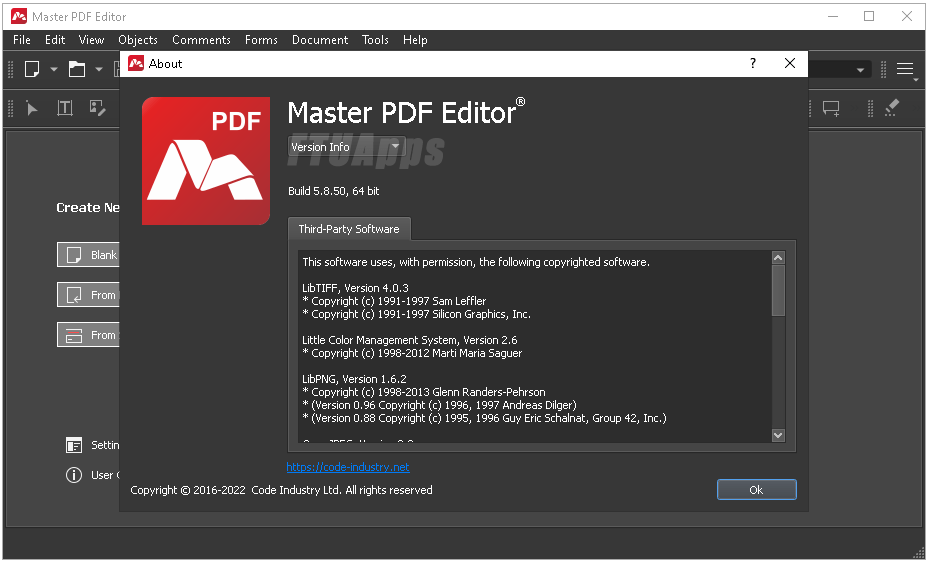Screen dimensions: 928x562
Task: Open the Edit menu
Action: coord(55,40)
